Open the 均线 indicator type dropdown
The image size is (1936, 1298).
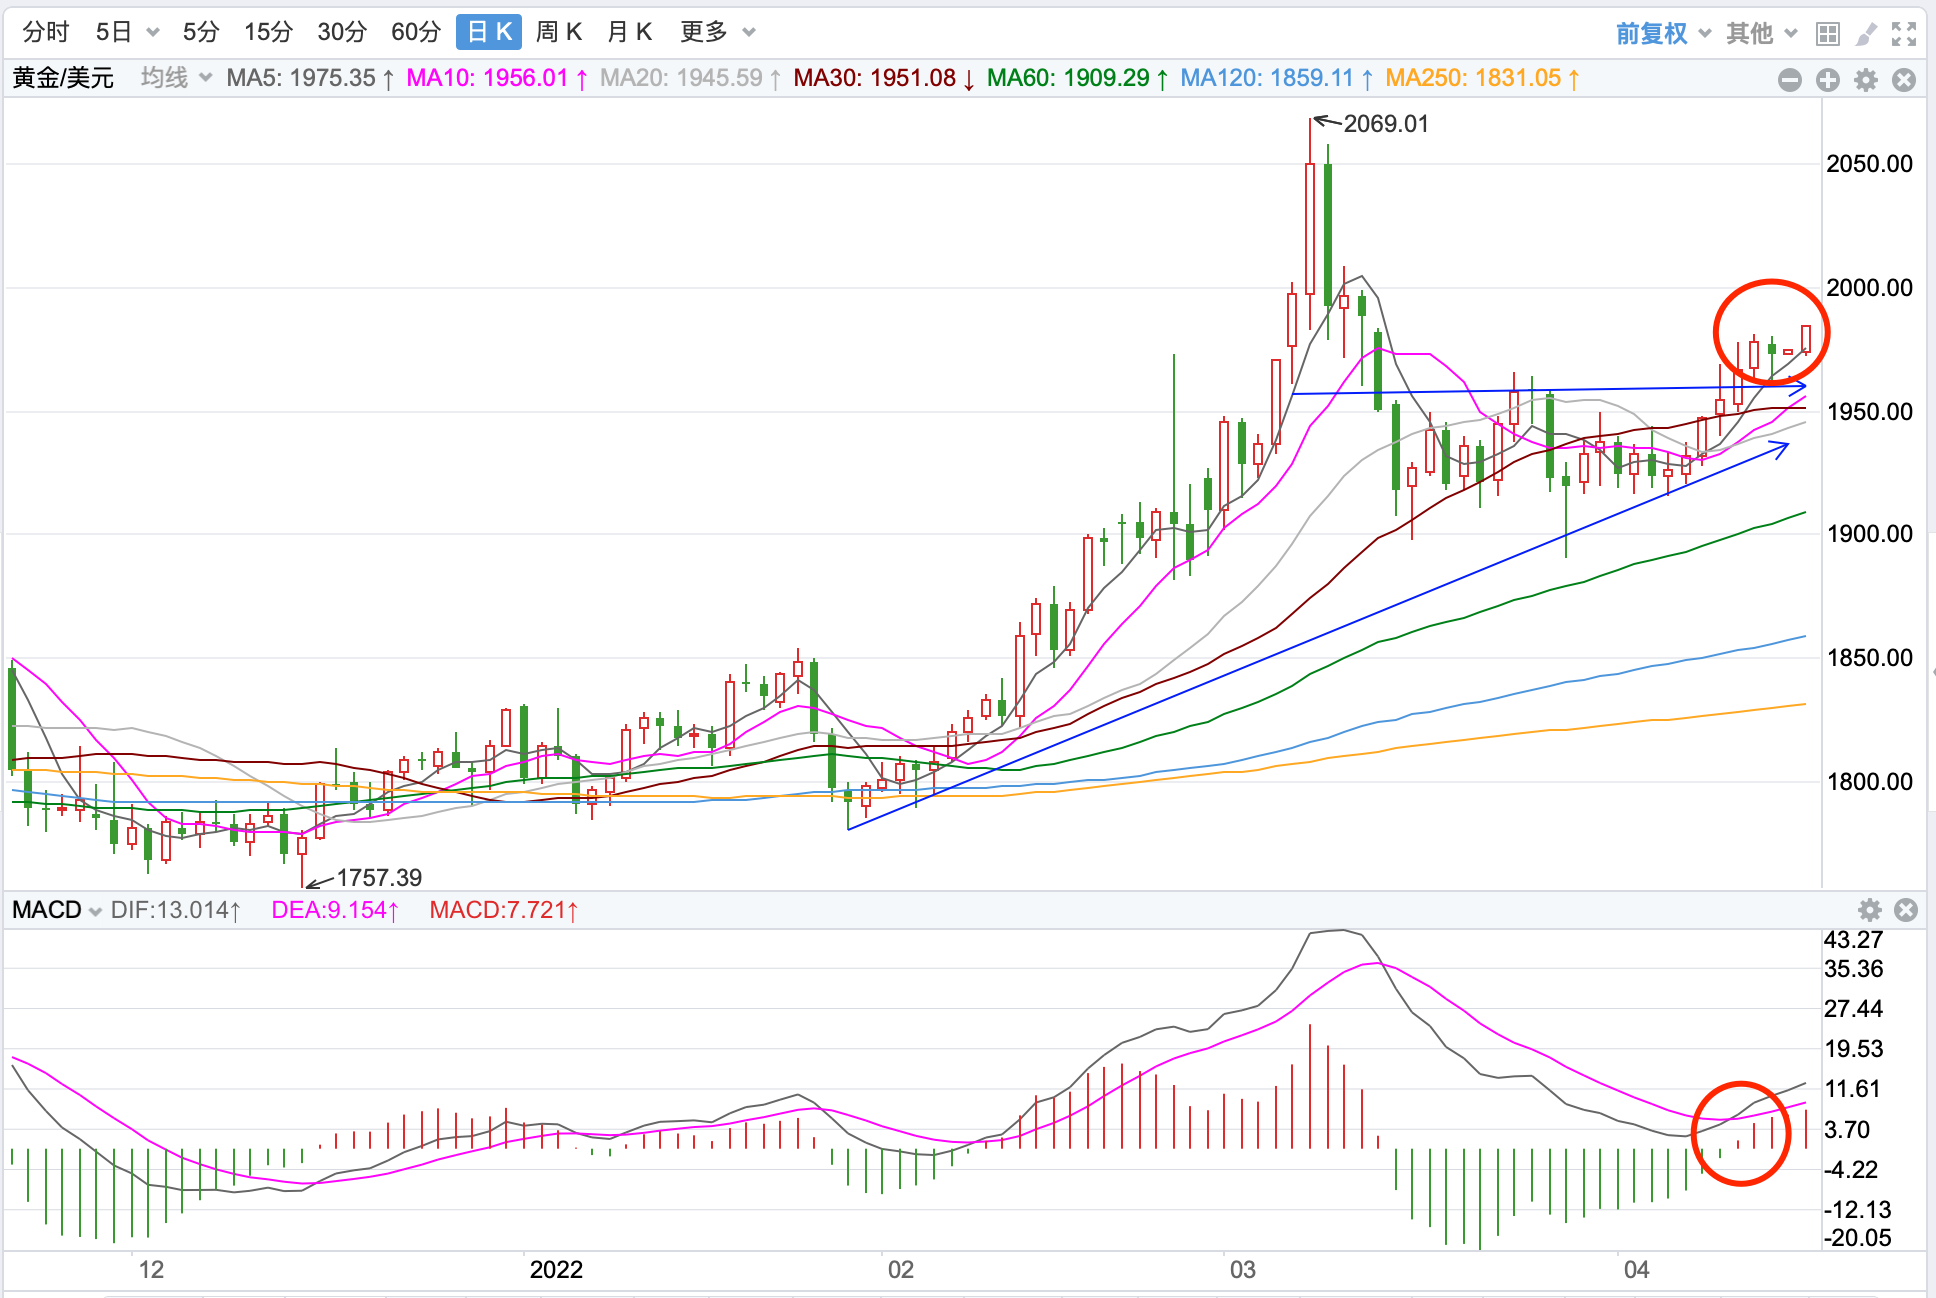tap(176, 78)
